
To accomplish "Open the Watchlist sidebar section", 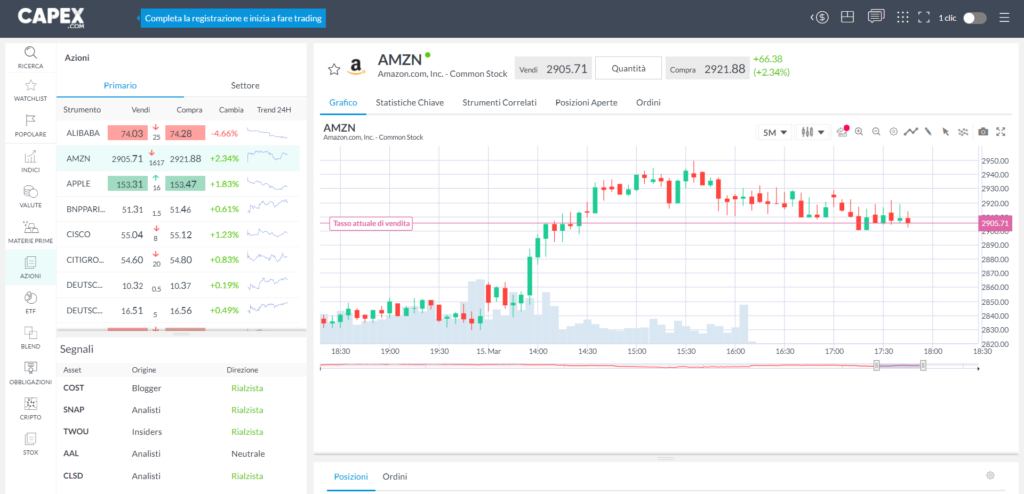I will pos(31,90).
